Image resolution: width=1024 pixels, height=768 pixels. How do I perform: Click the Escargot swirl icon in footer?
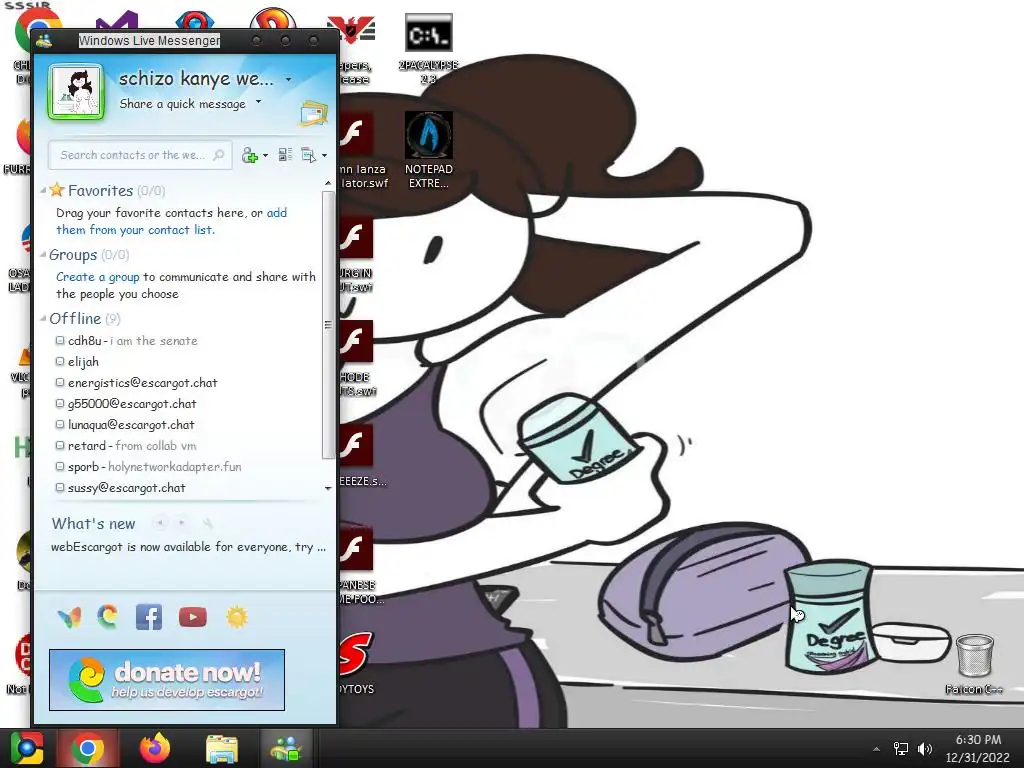click(x=108, y=616)
